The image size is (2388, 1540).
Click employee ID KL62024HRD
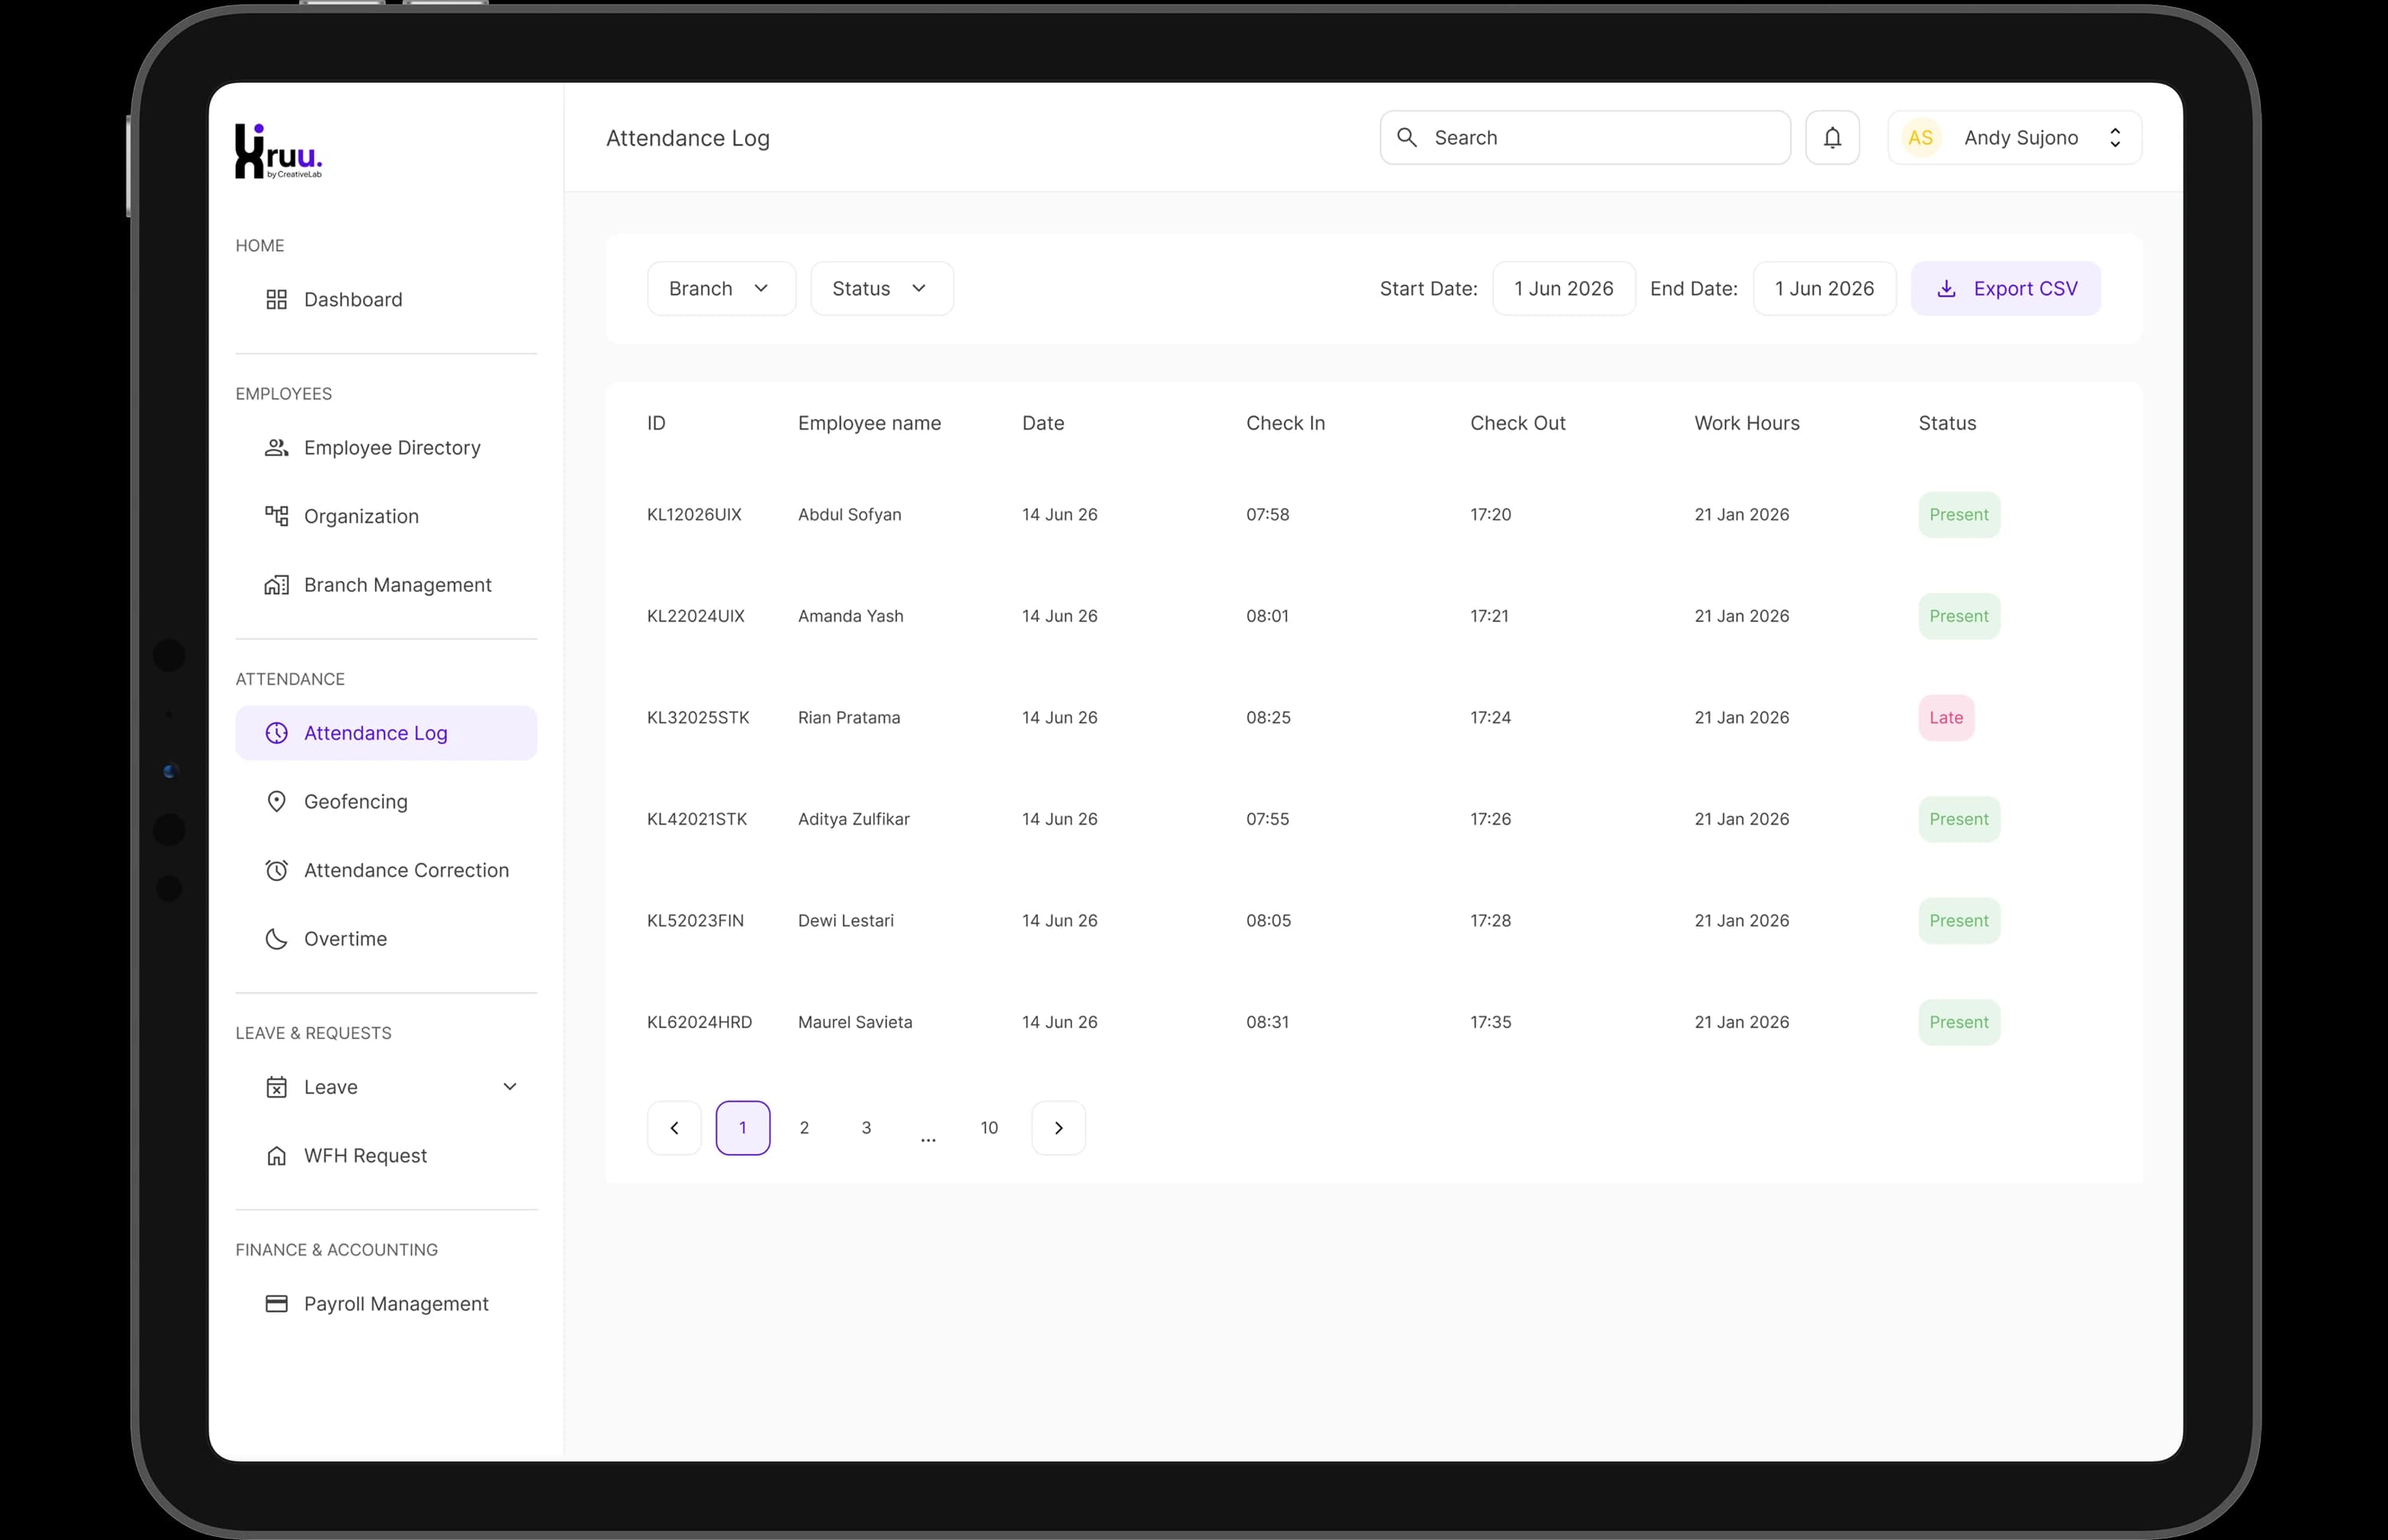pyautogui.click(x=699, y=1022)
